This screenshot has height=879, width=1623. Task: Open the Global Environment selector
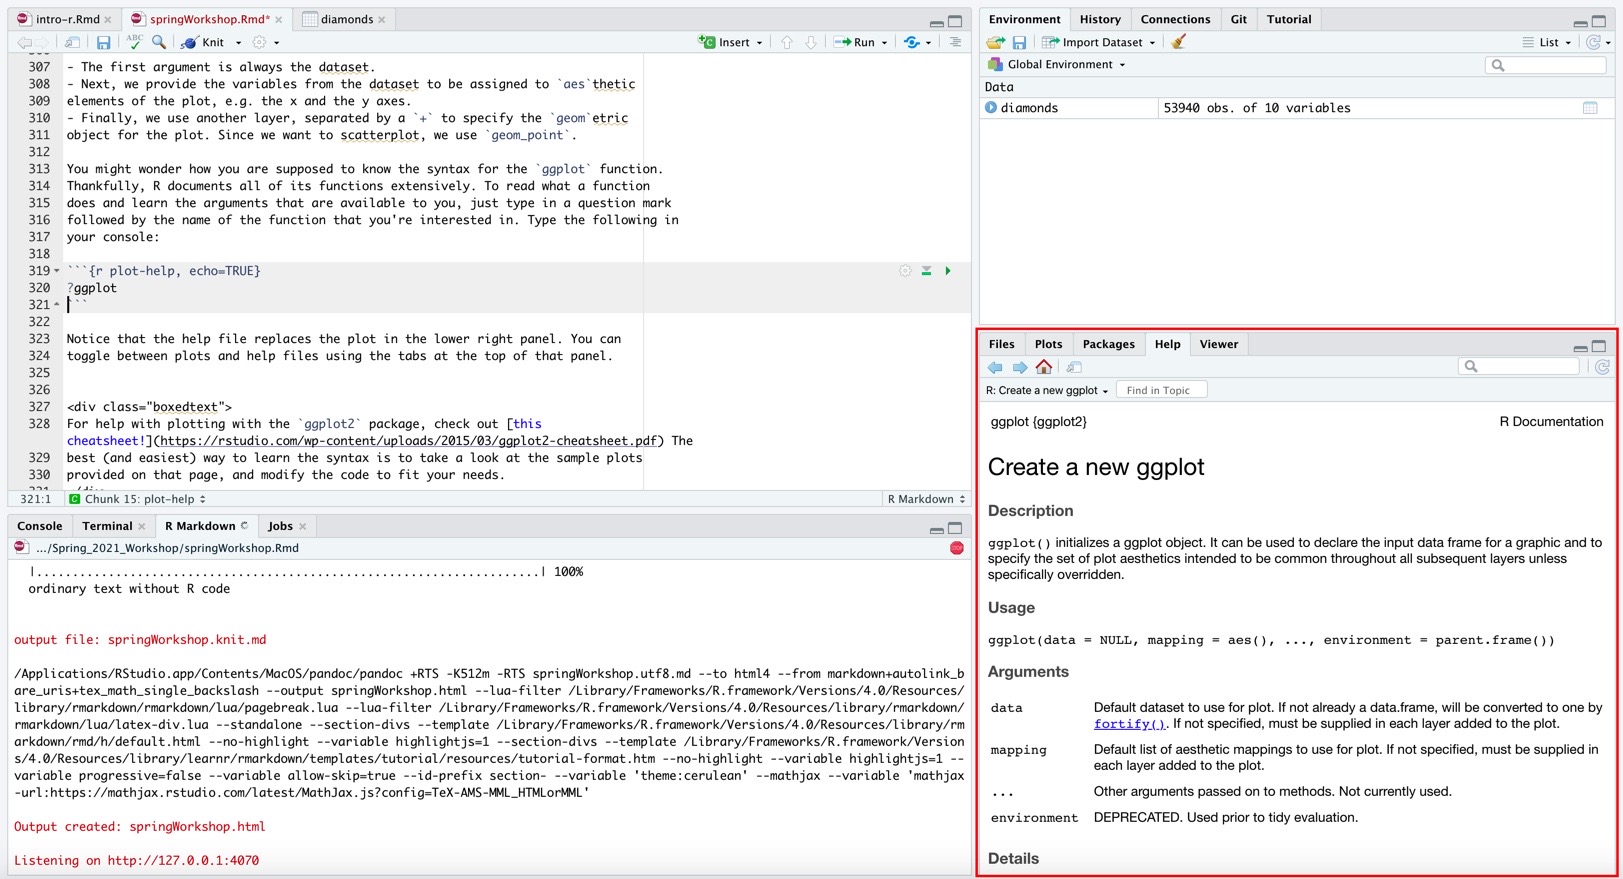[x=1057, y=65]
